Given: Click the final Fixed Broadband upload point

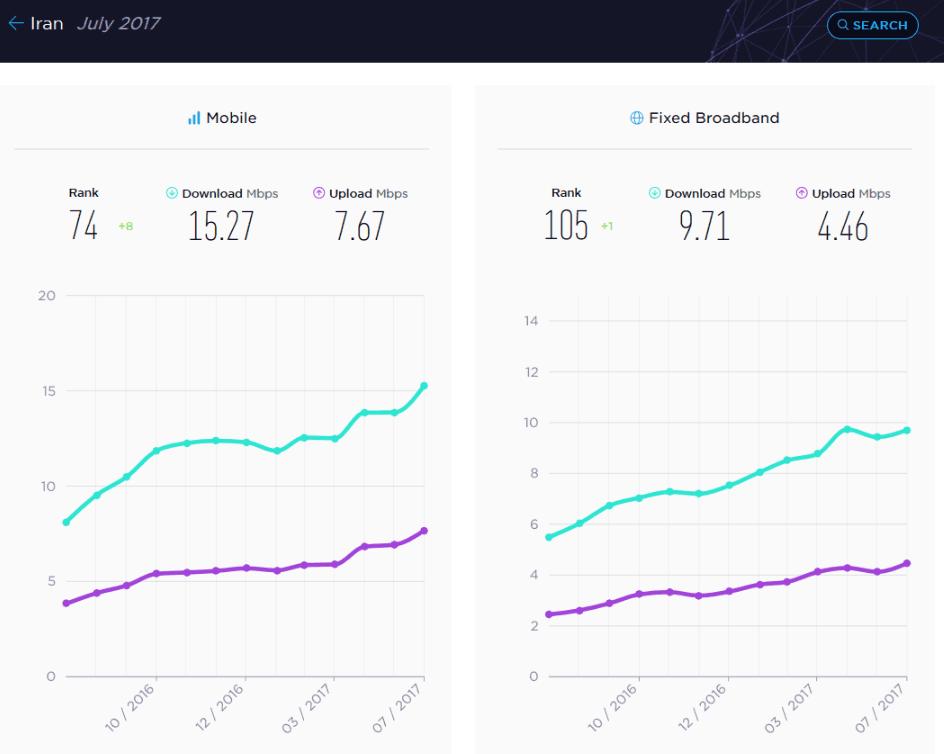Looking at the screenshot, I should click(907, 563).
